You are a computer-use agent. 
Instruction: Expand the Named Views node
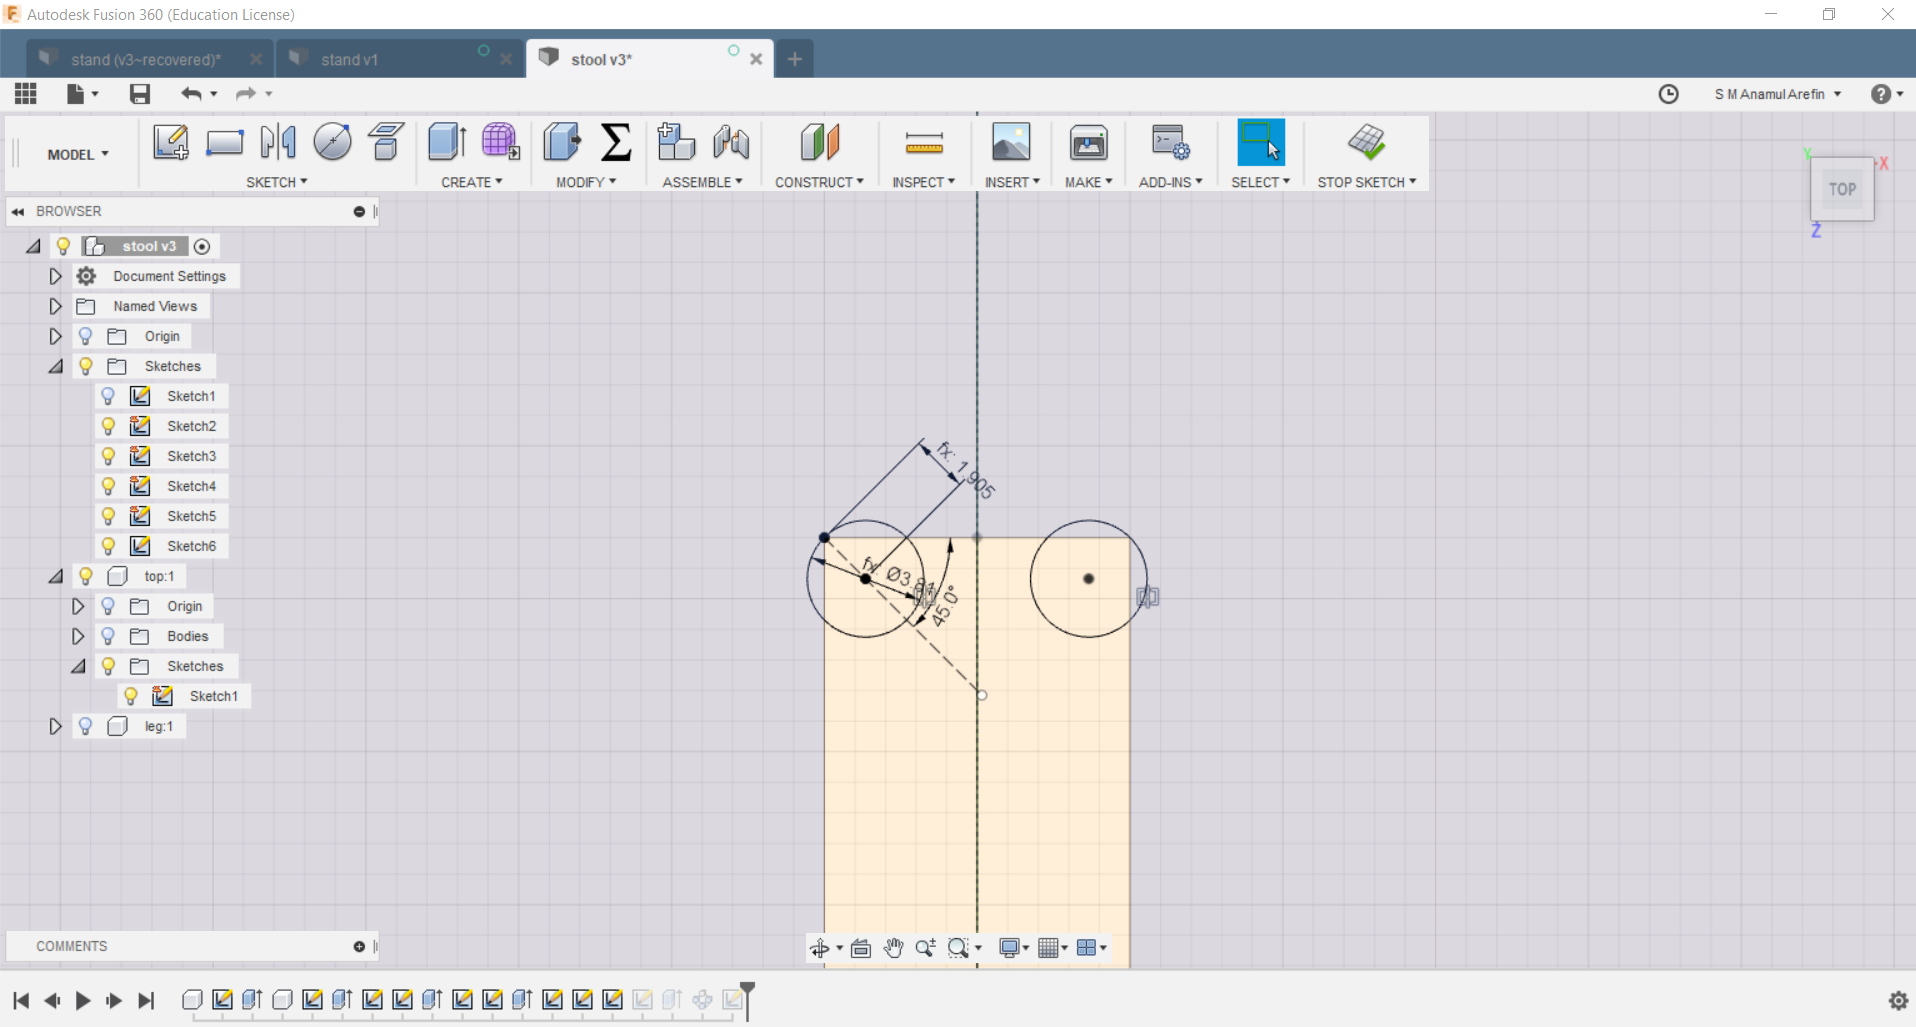[x=56, y=306]
